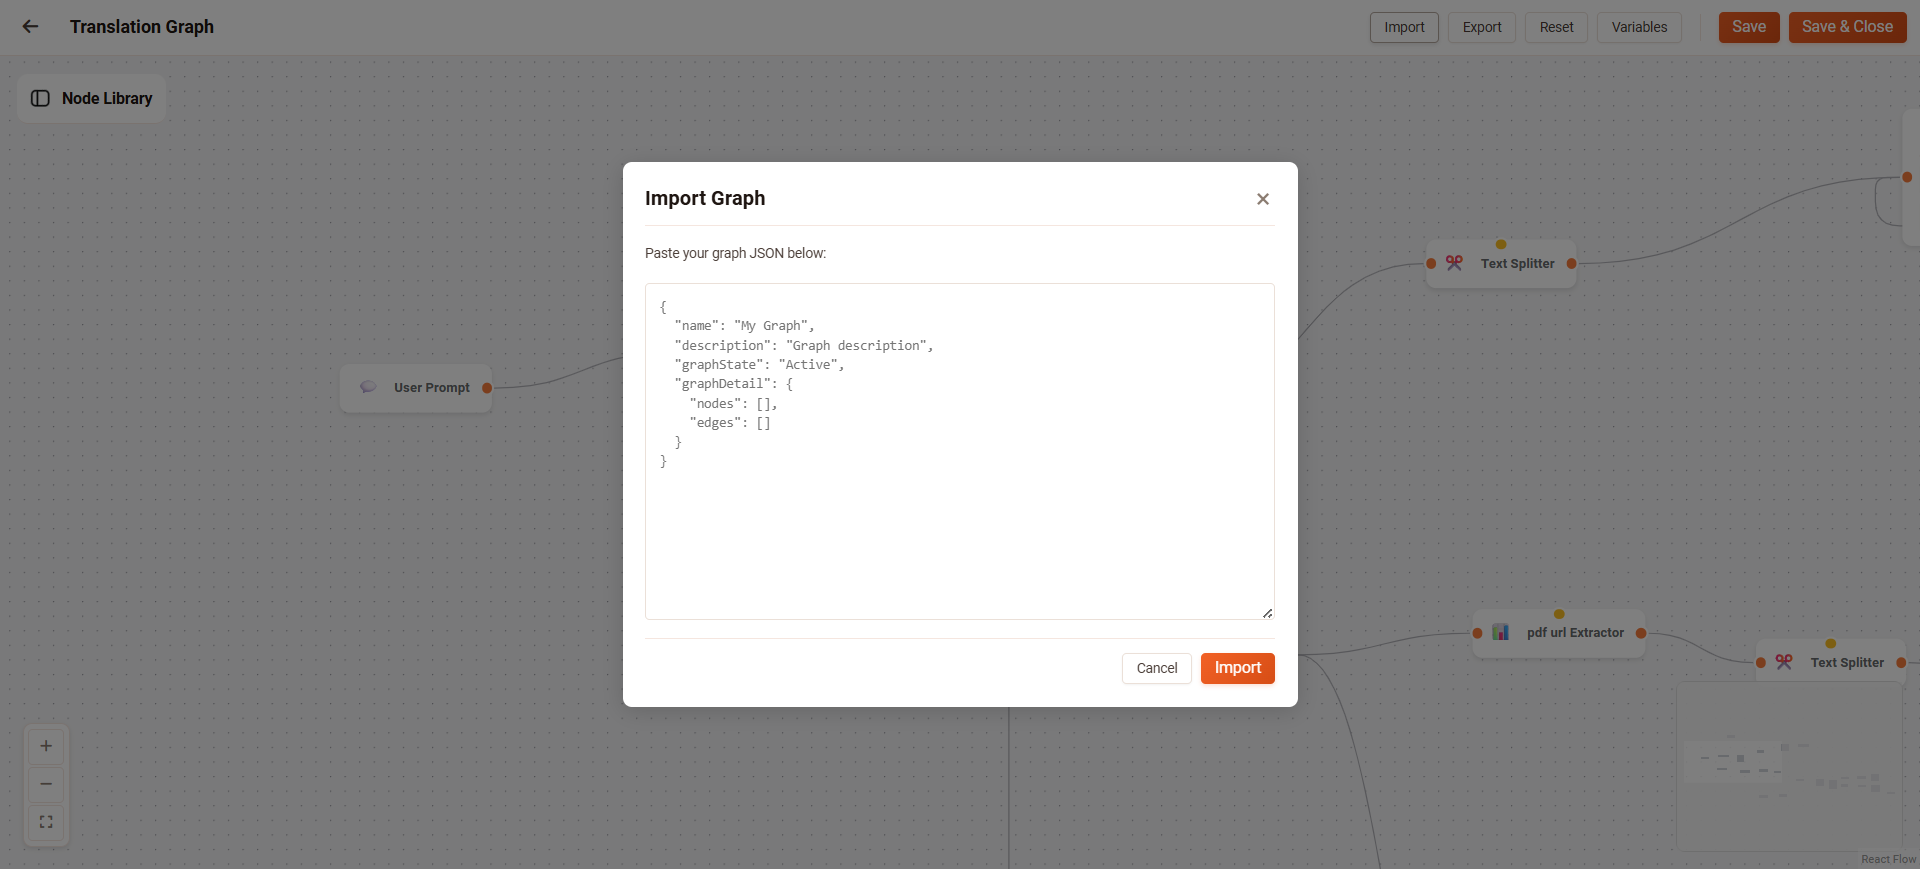
Task: Zoom out on the canvas
Action: pos(46,784)
